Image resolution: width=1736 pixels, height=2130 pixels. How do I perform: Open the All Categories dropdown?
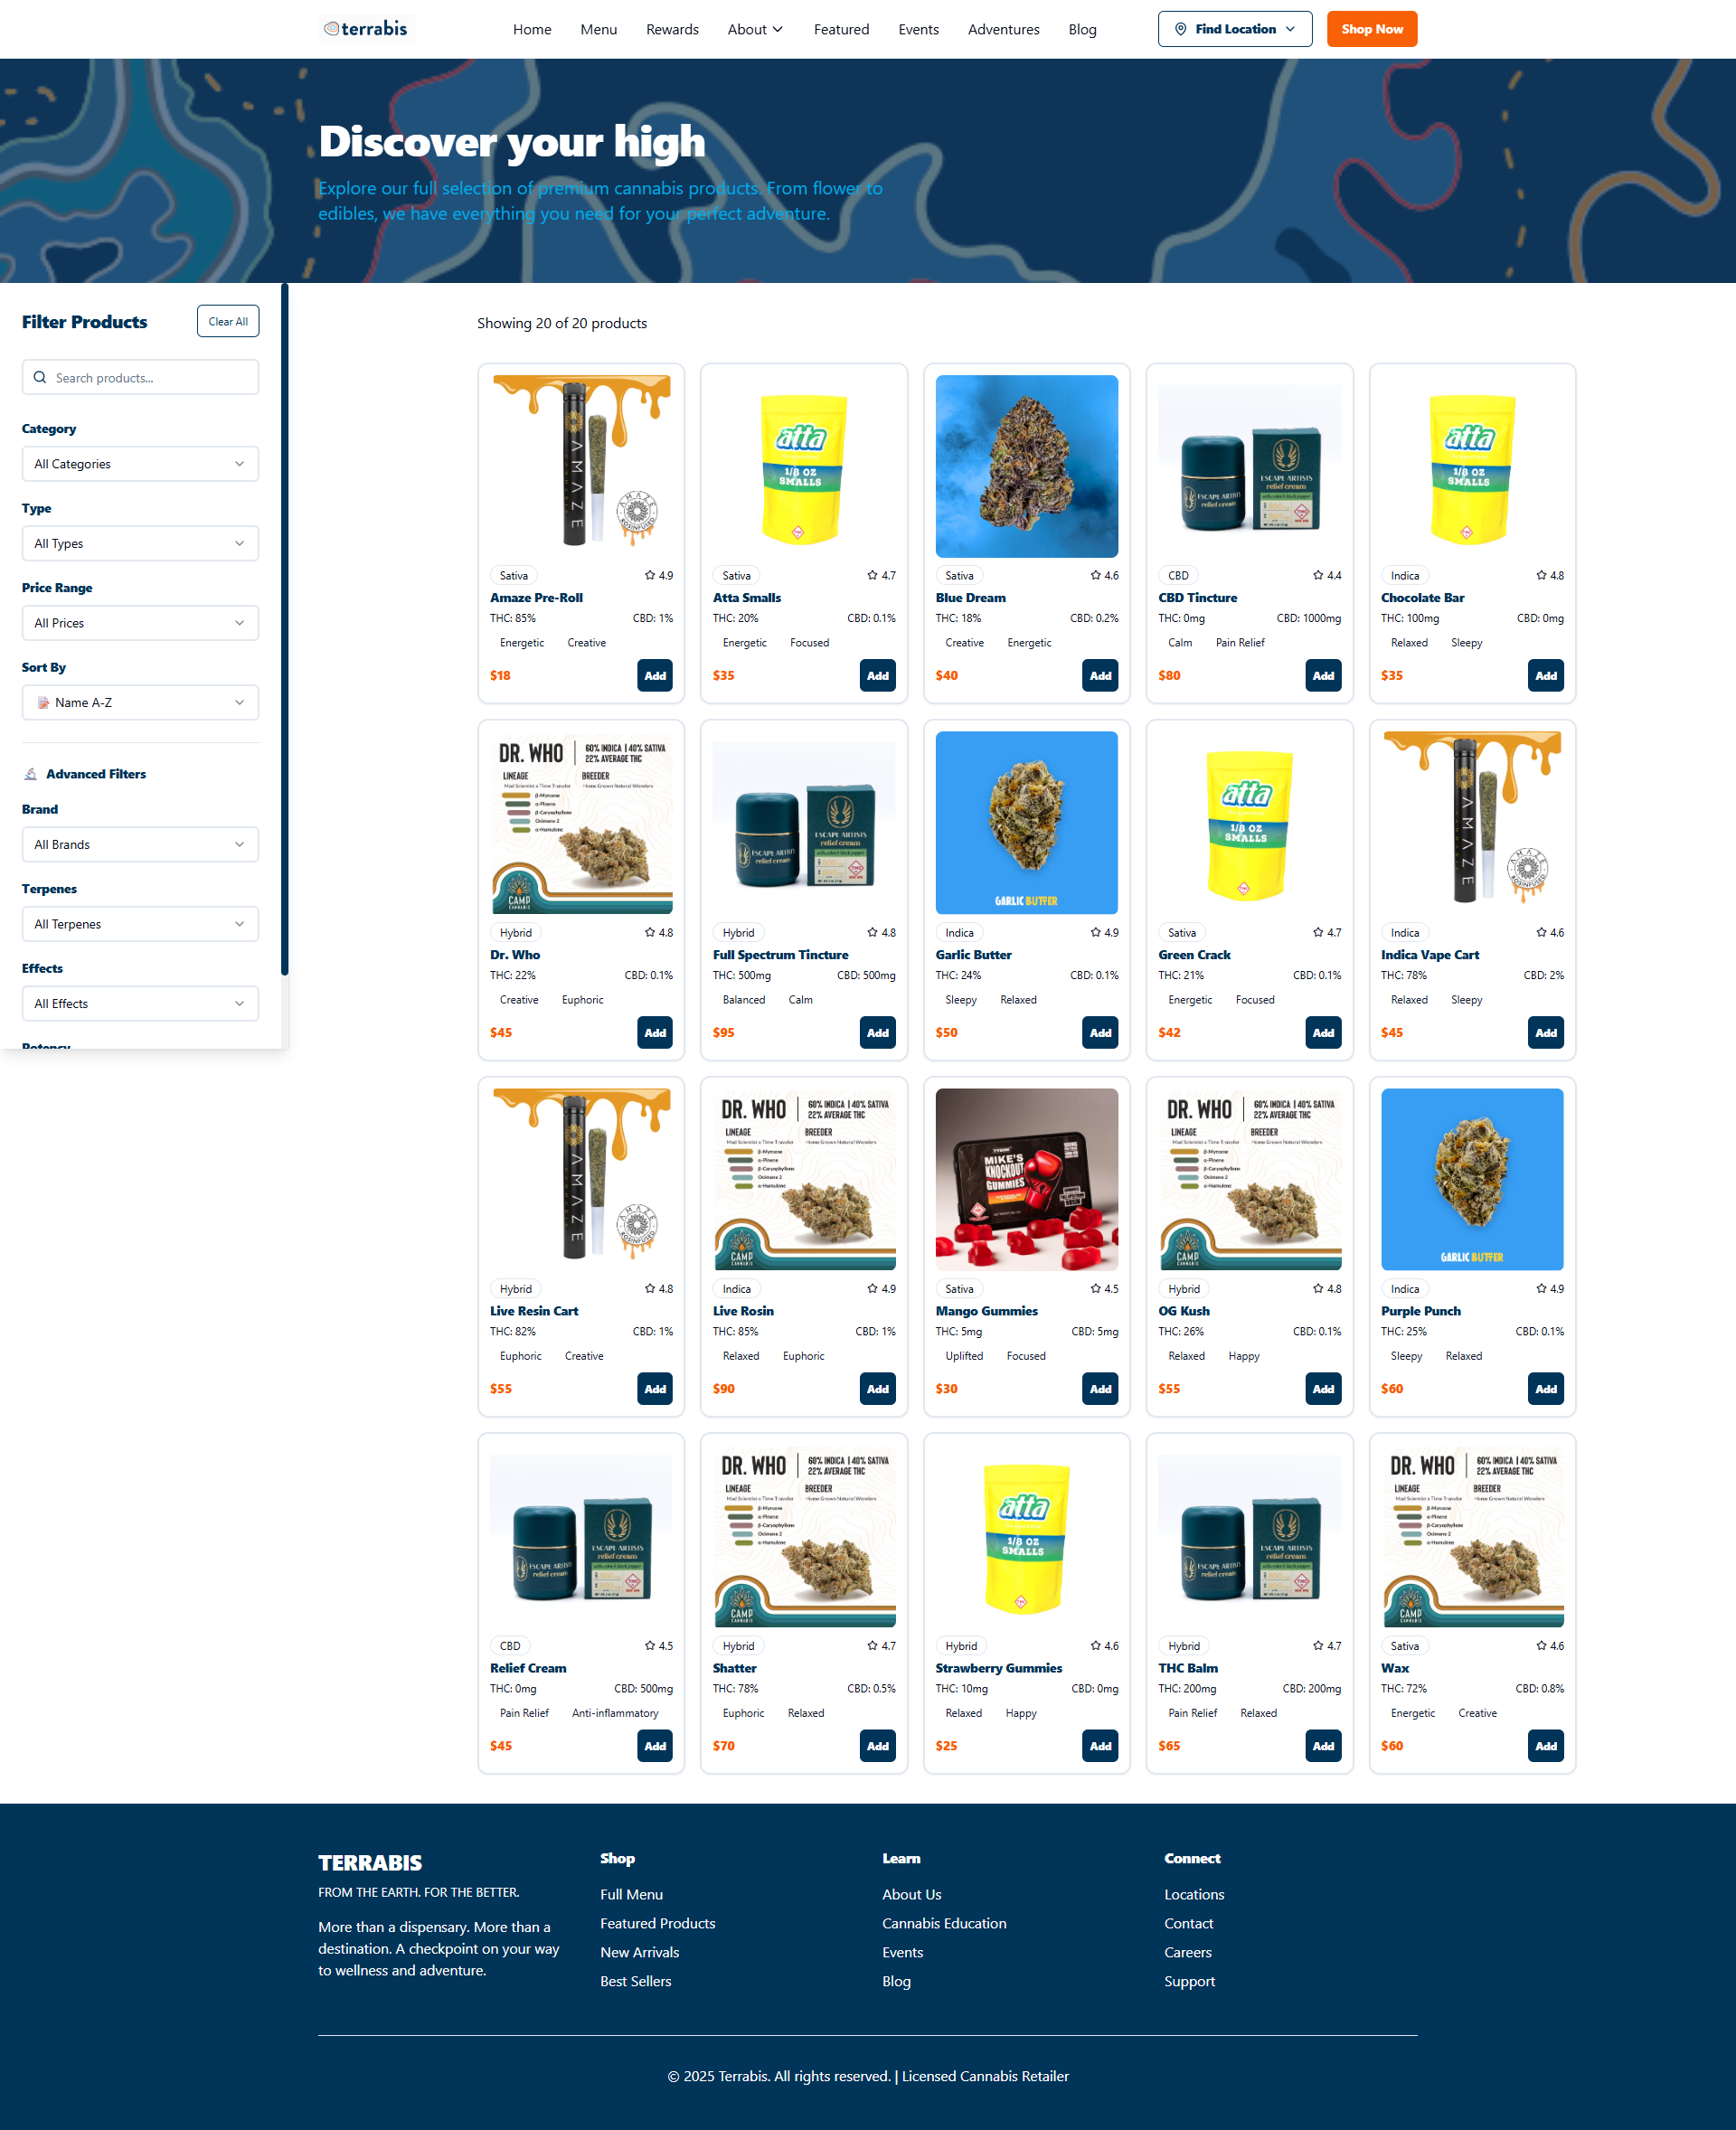(x=140, y=464)
